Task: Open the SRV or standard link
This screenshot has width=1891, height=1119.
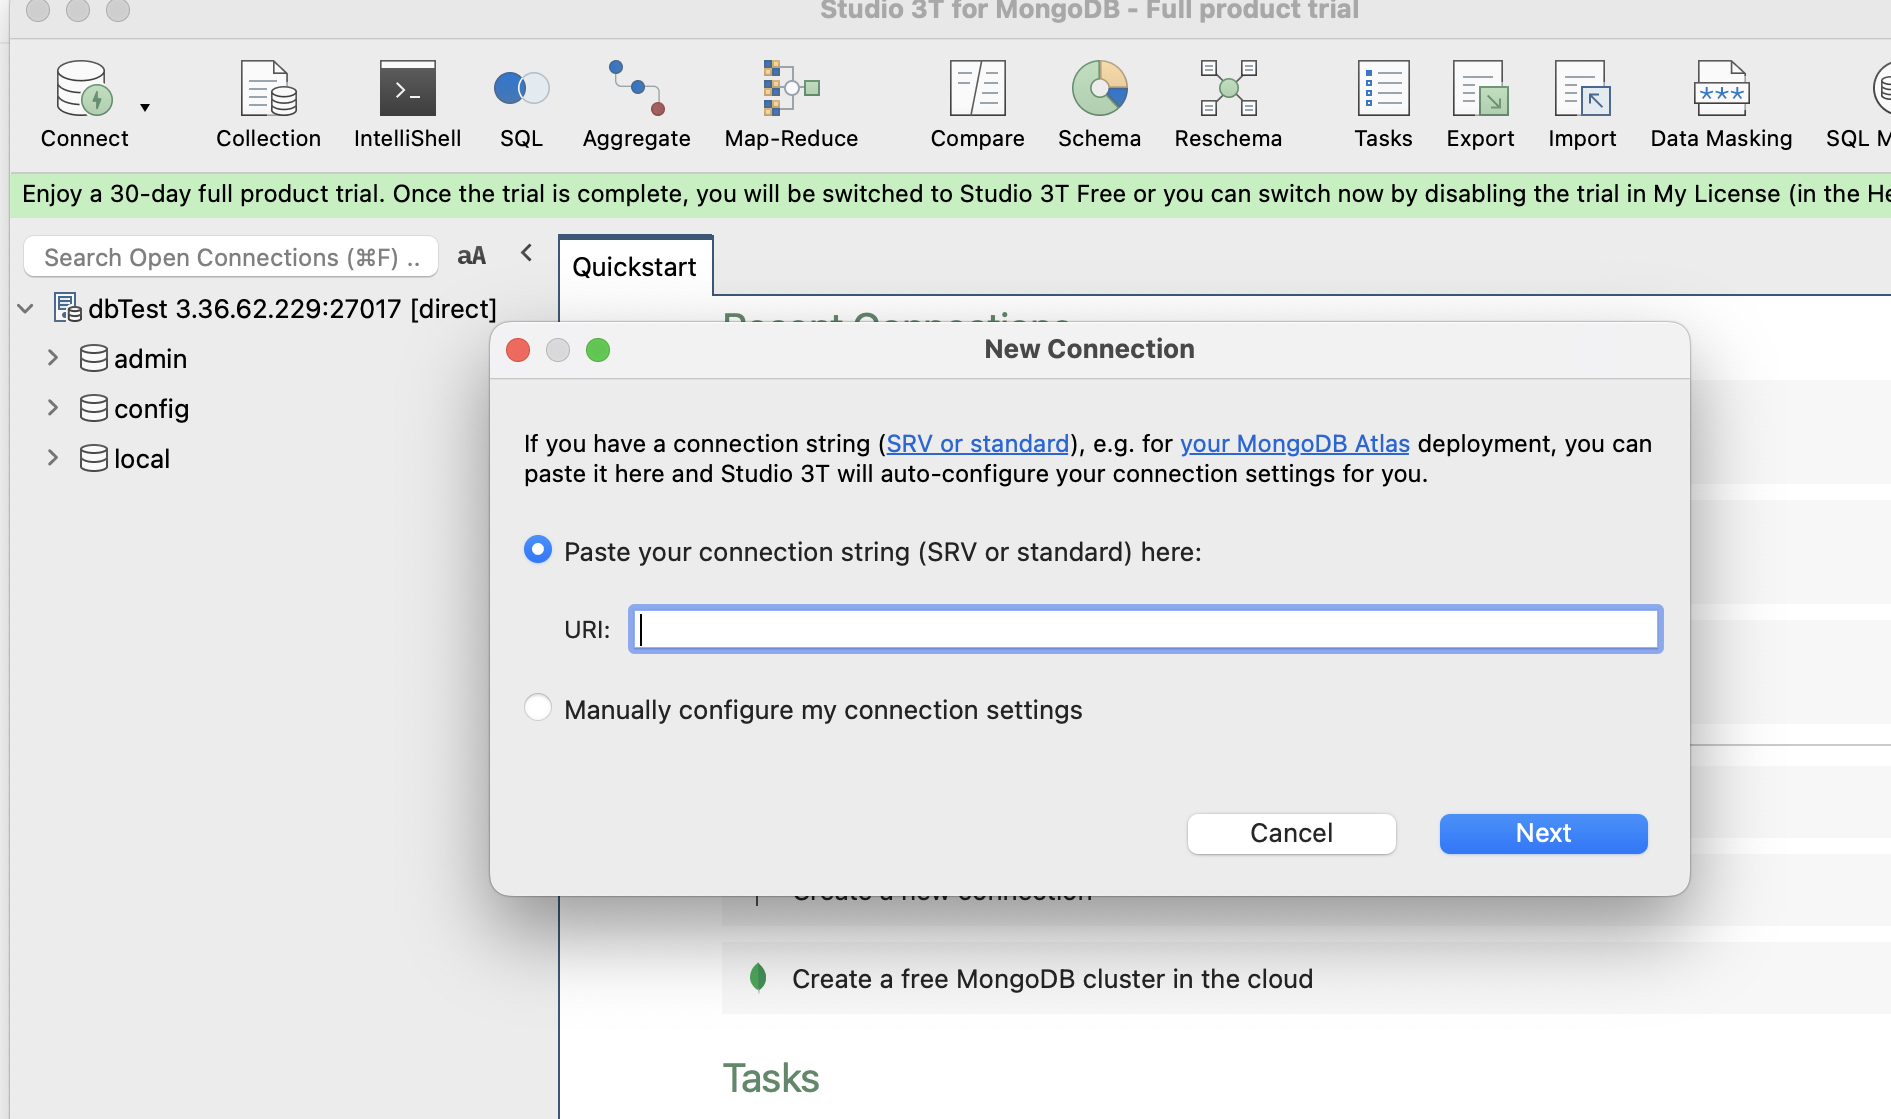Action: [x=977, y=443]
